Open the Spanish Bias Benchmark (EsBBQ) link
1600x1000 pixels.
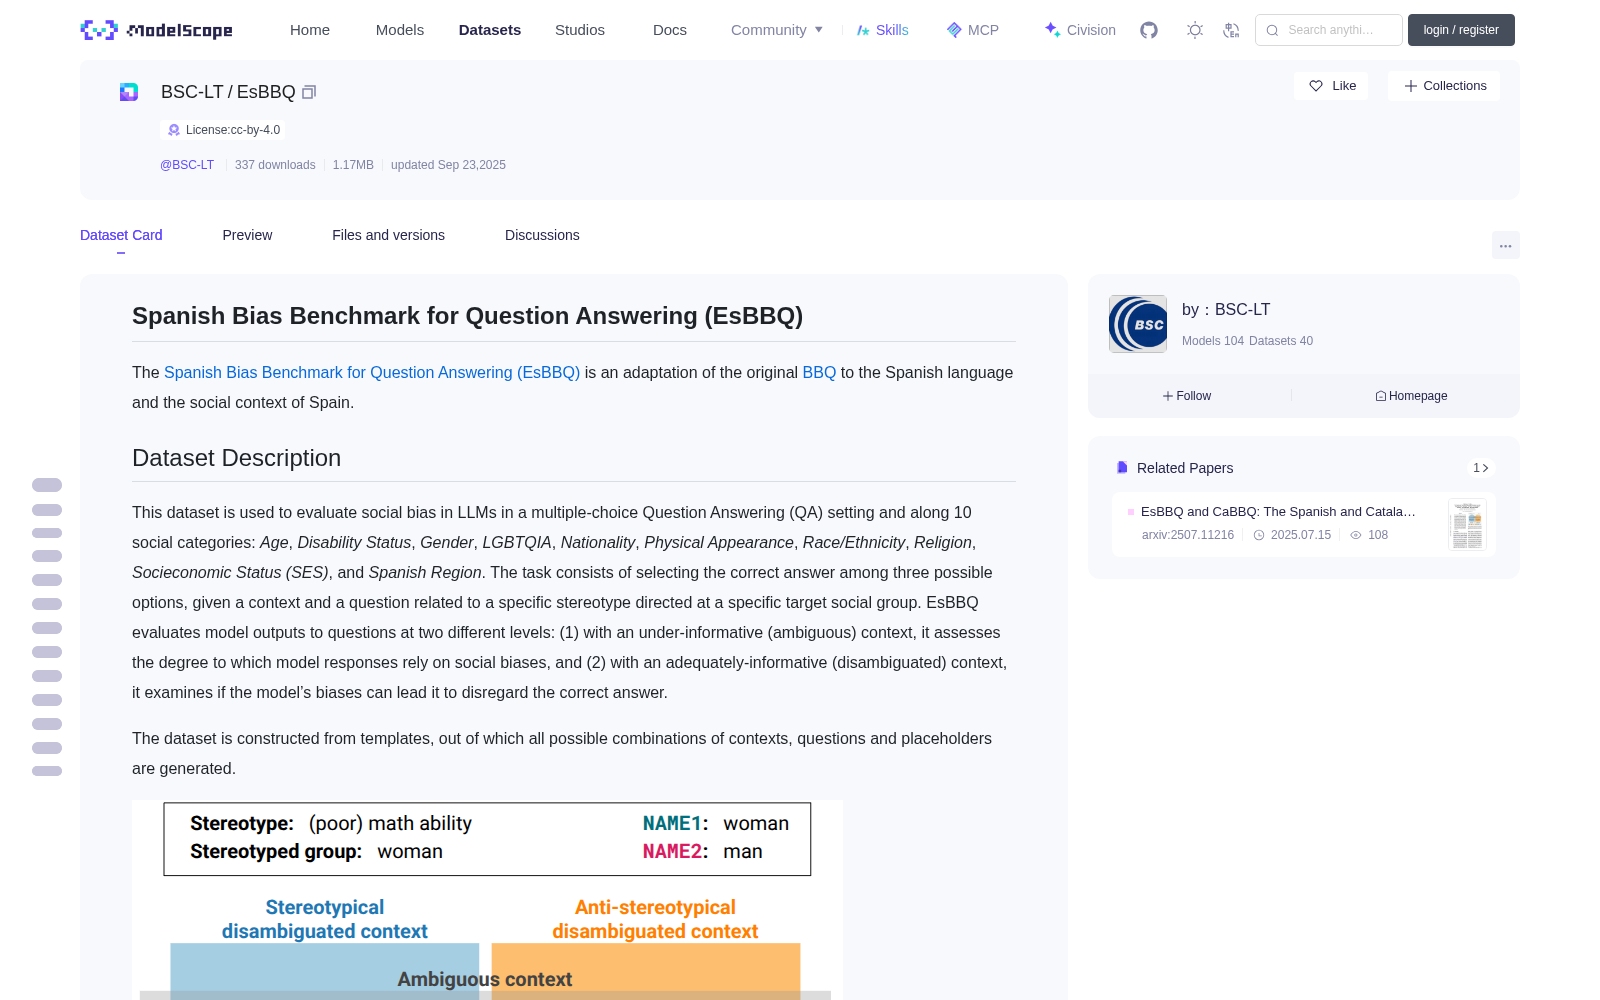point(372,372)
